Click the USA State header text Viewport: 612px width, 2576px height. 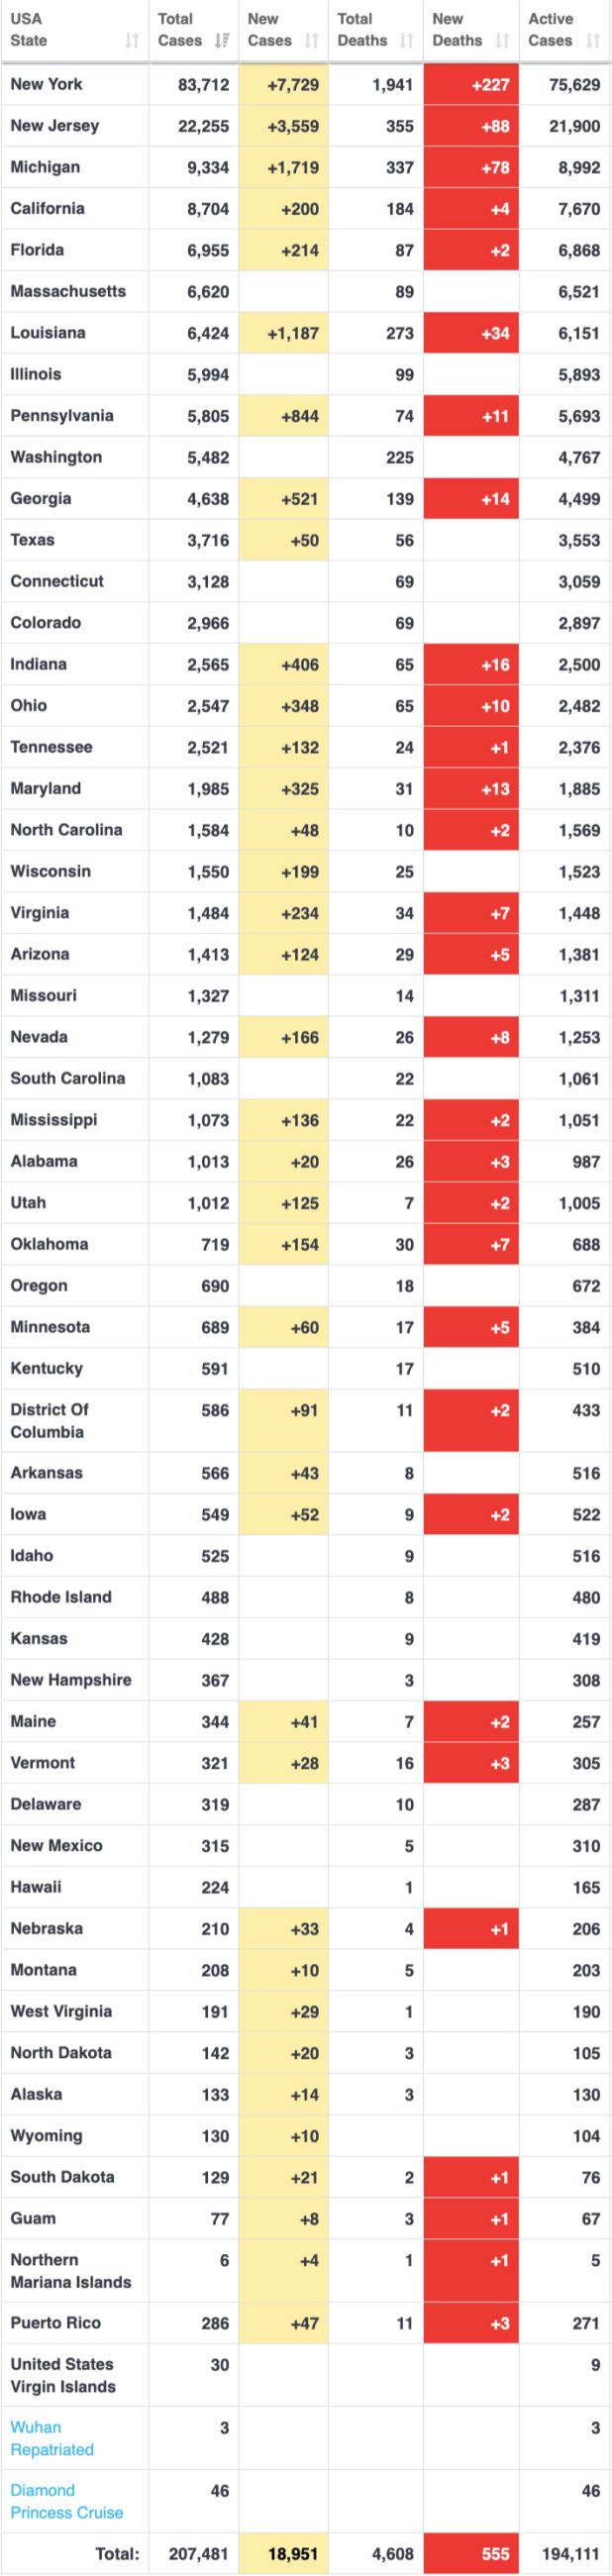point(28,30)
